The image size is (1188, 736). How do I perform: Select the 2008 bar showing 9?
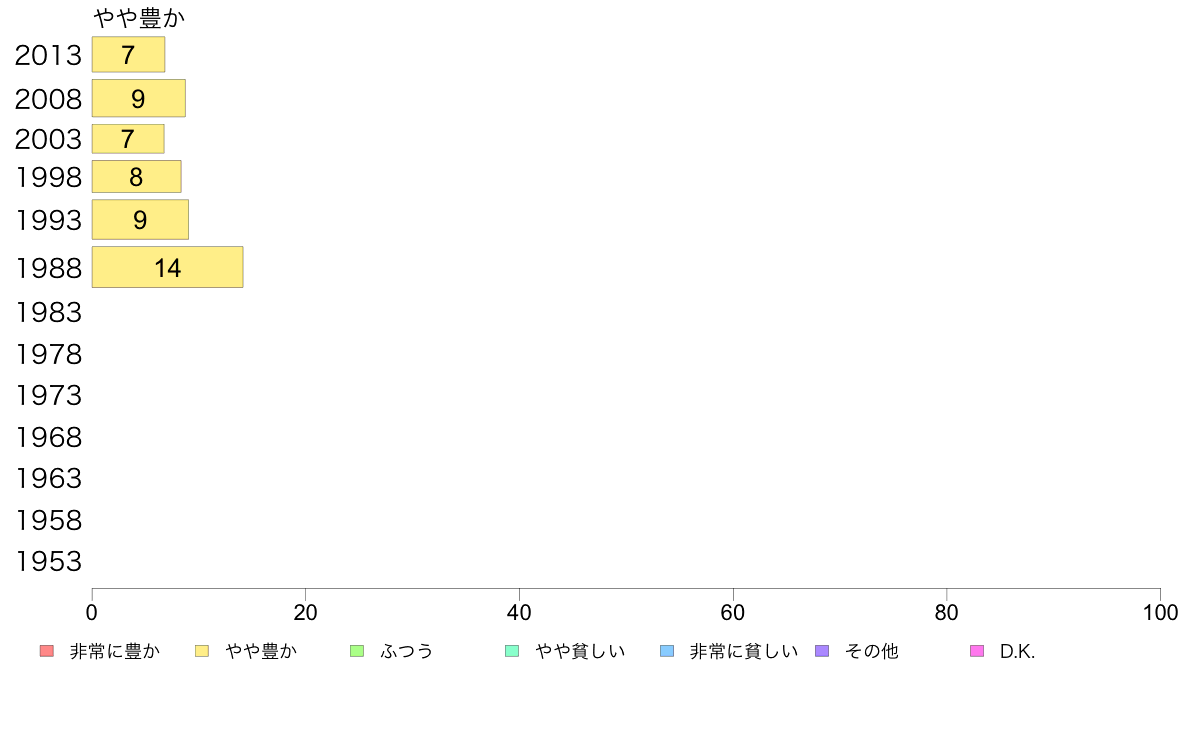(x=139, y=98)
